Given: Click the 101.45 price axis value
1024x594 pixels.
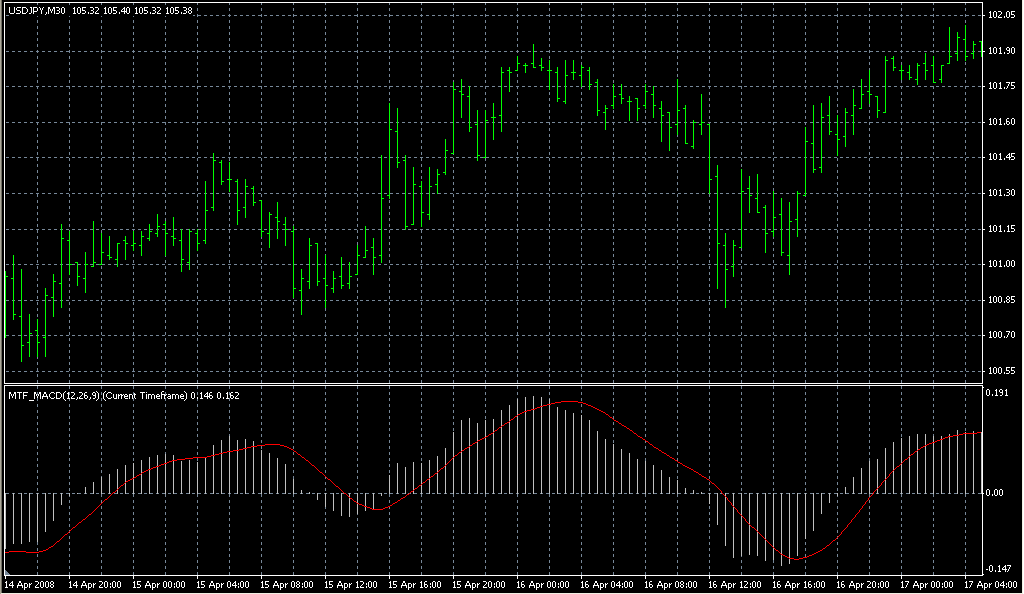Looking at the screenshot, I should [x=1001, y=157].
